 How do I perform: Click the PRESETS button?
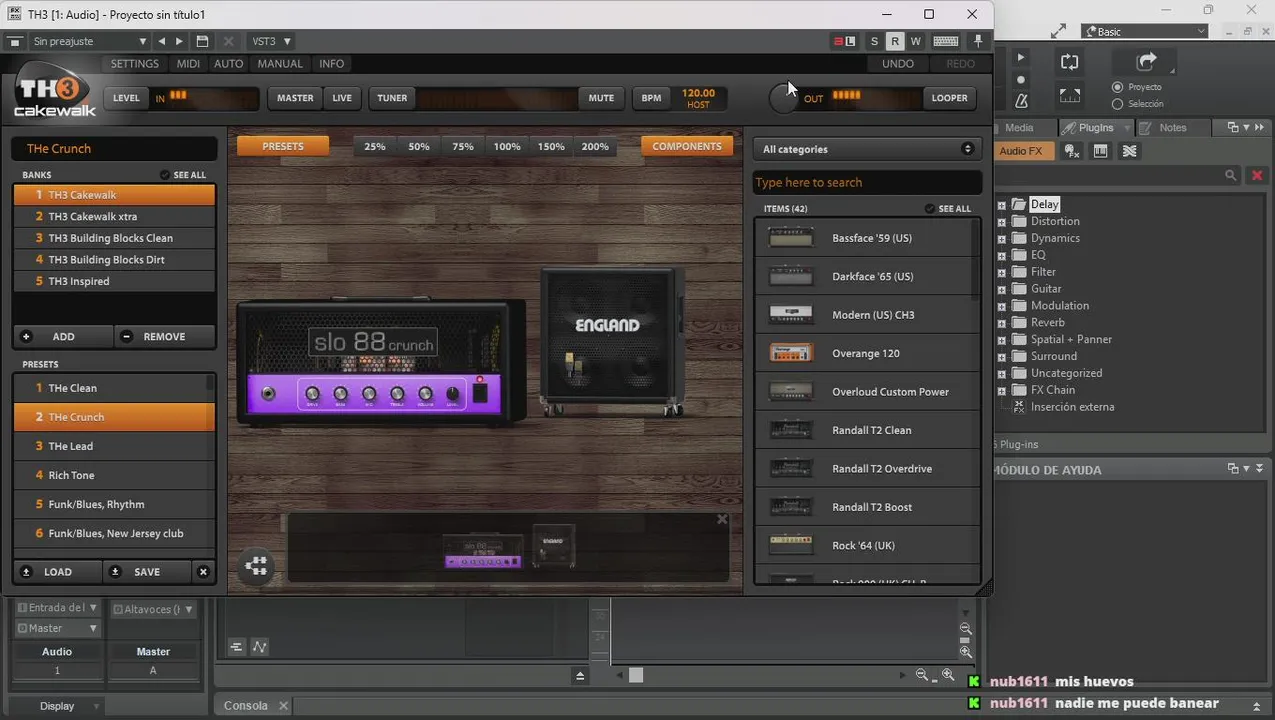click(283, 146)
